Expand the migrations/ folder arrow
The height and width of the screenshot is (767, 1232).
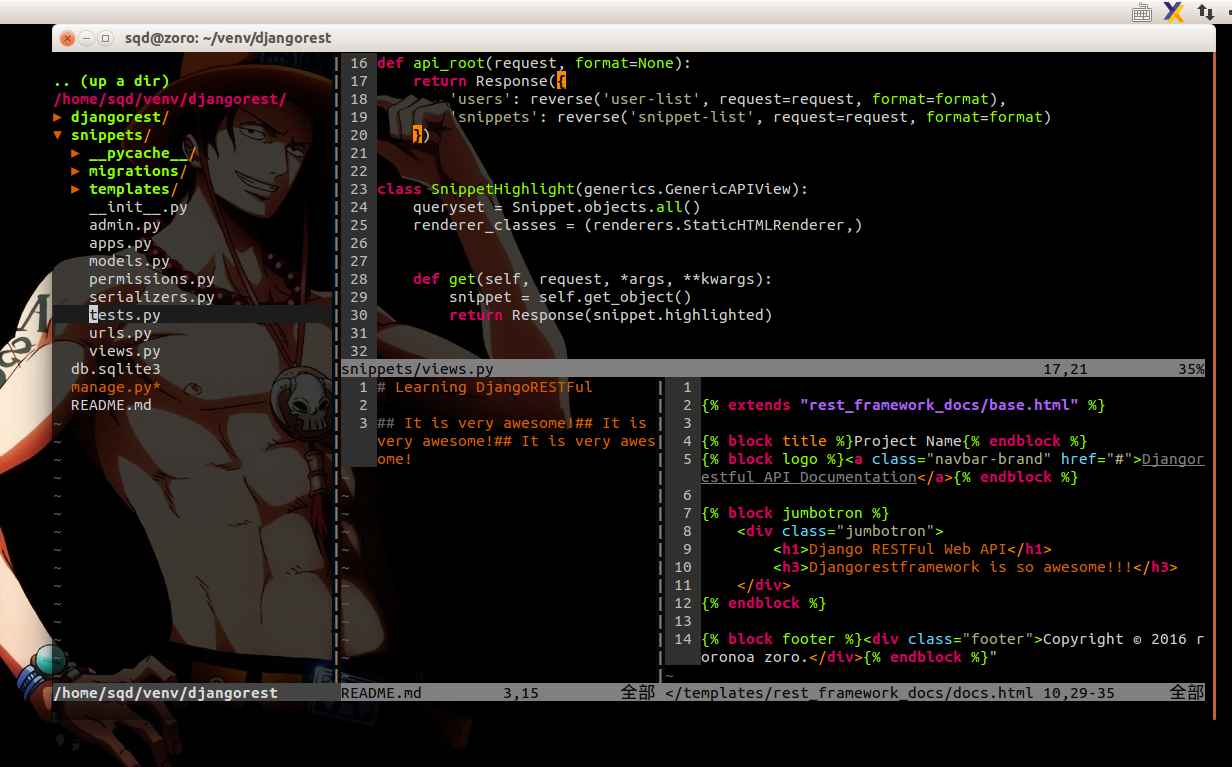pyautogui.click(x=76, y=171)
